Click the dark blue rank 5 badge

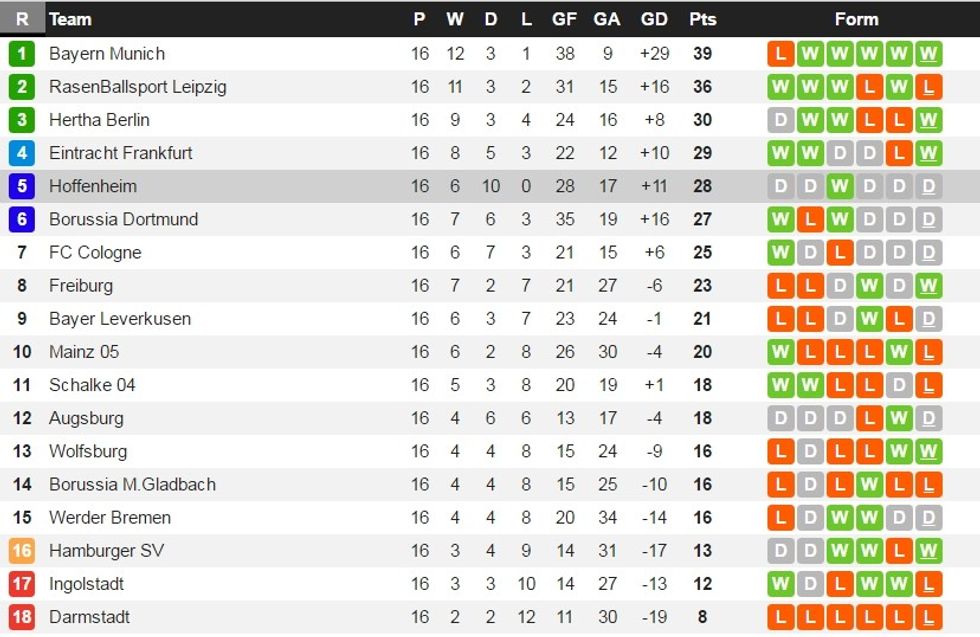point(22,186)
